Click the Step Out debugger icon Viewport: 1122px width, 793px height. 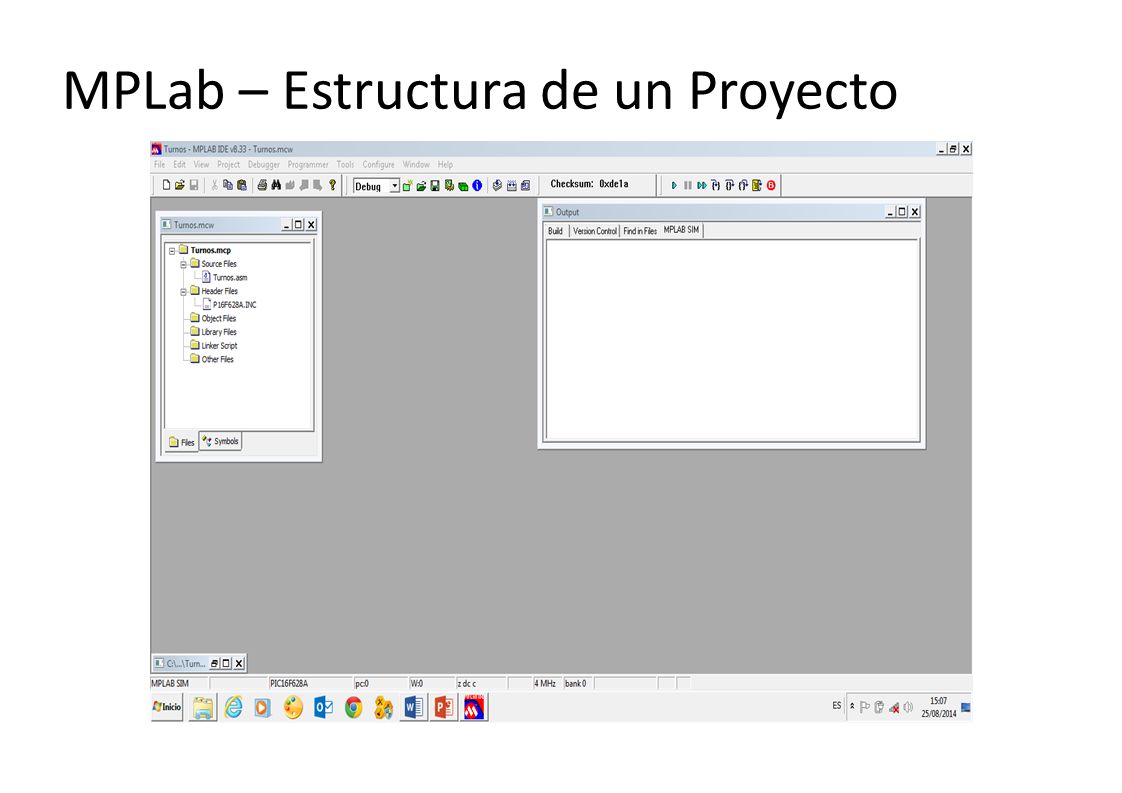[743, 185]
